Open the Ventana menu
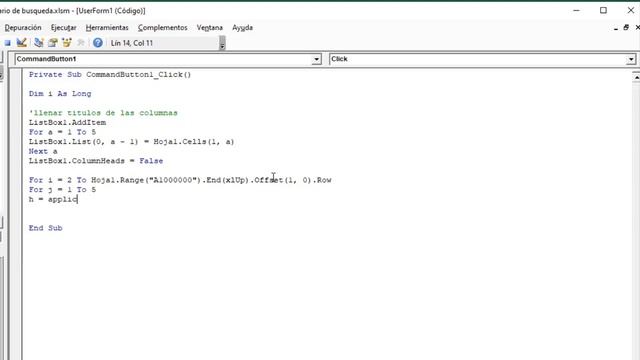640x360 pixels. click(210, 28)
